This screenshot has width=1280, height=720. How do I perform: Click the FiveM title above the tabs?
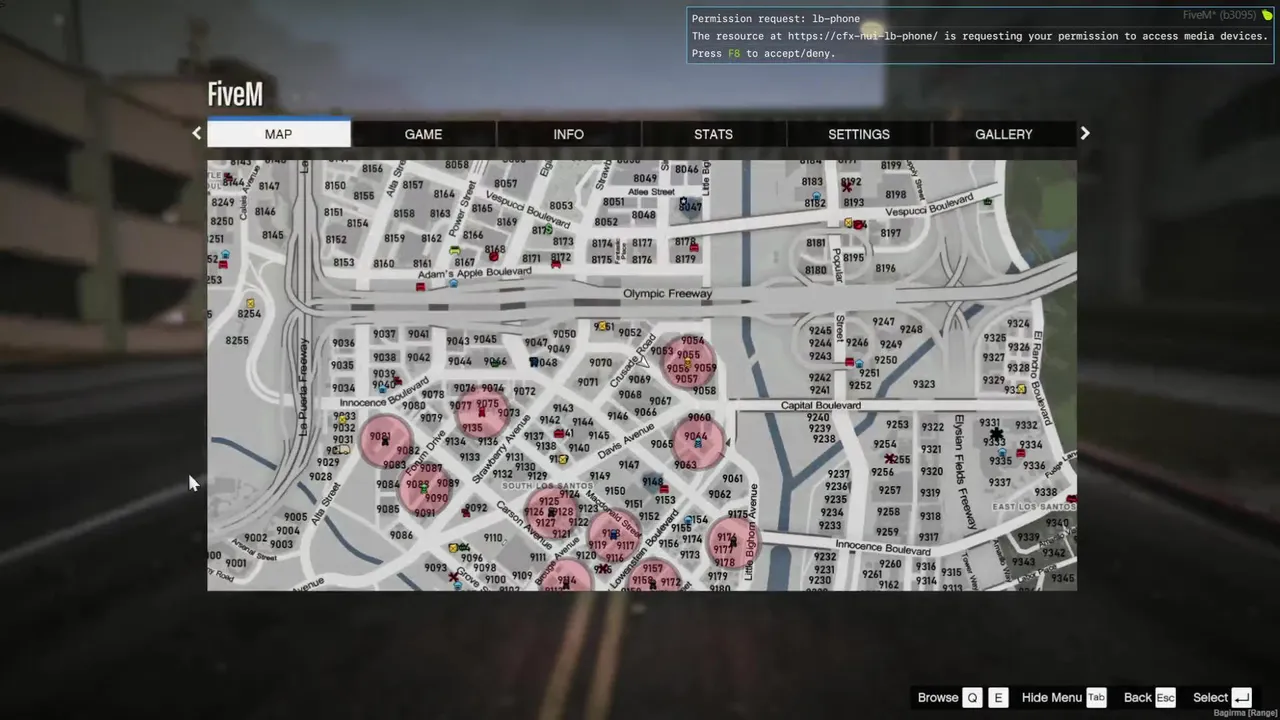point(235,94)
